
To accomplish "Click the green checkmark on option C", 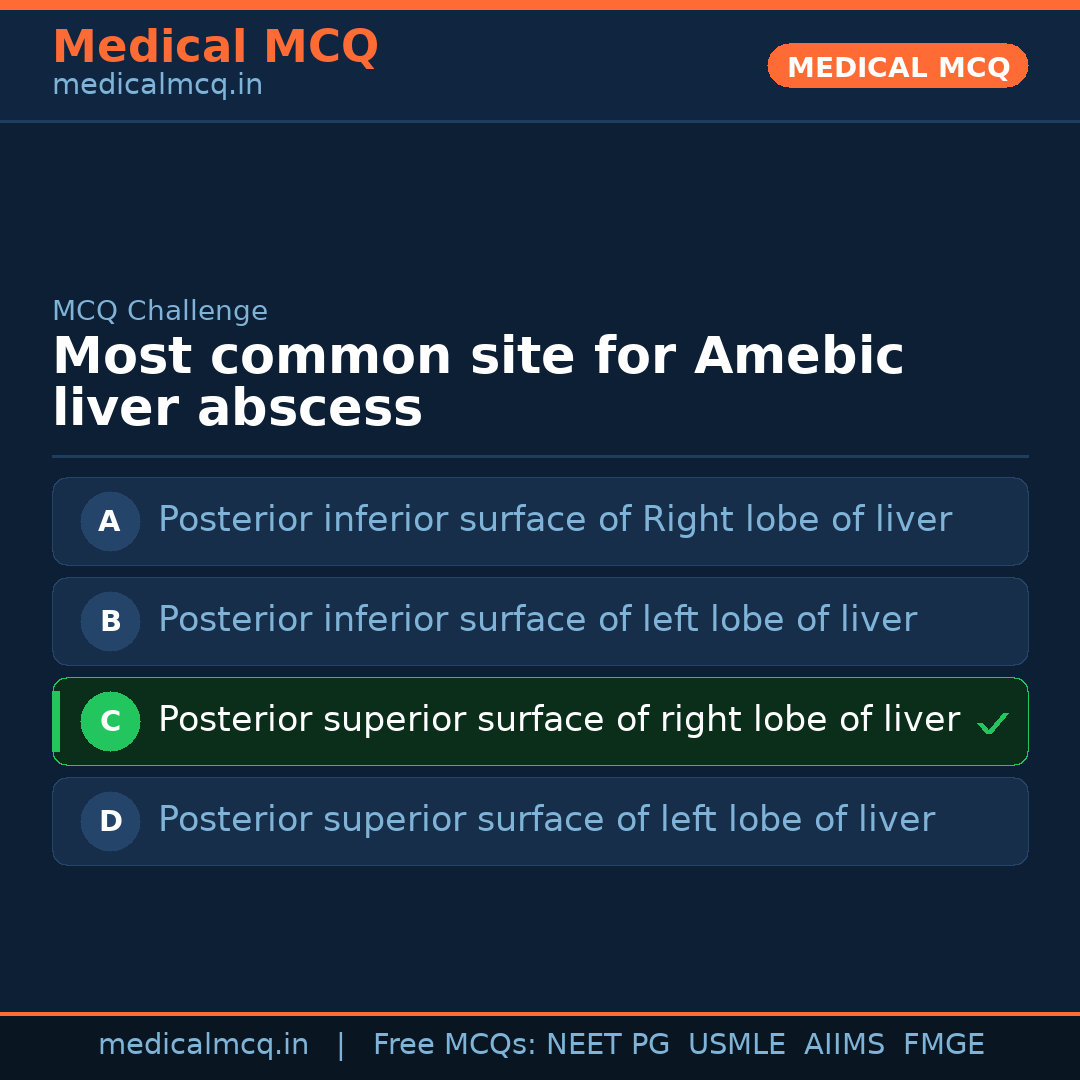I will (x=992, y=723).
